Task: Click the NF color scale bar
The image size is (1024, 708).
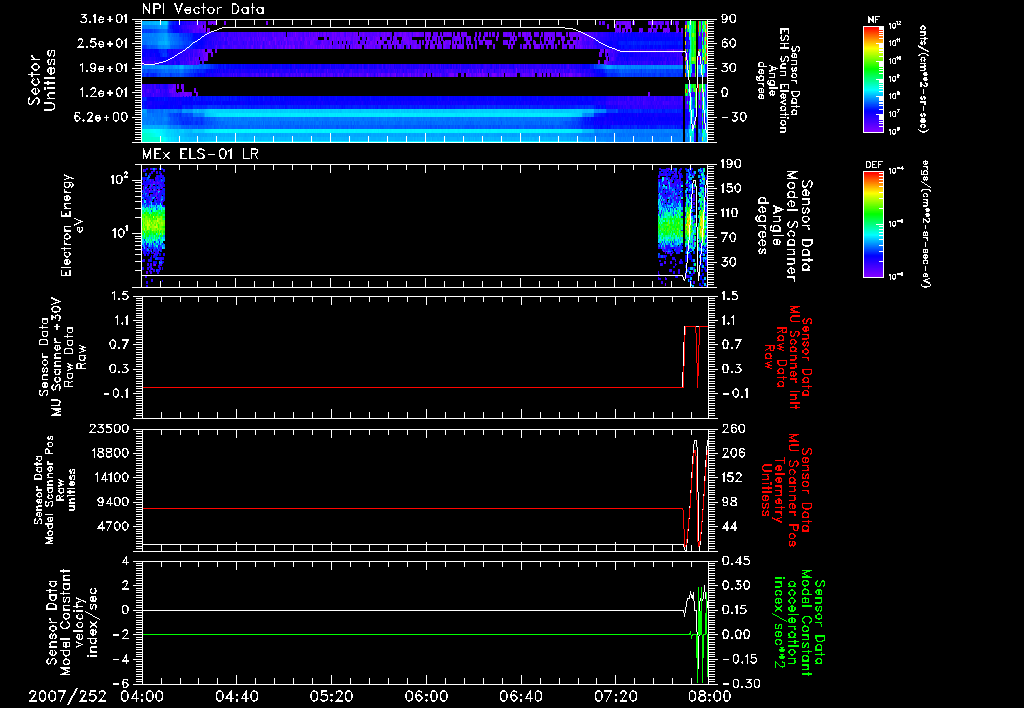Action: (x=873, y=78)
